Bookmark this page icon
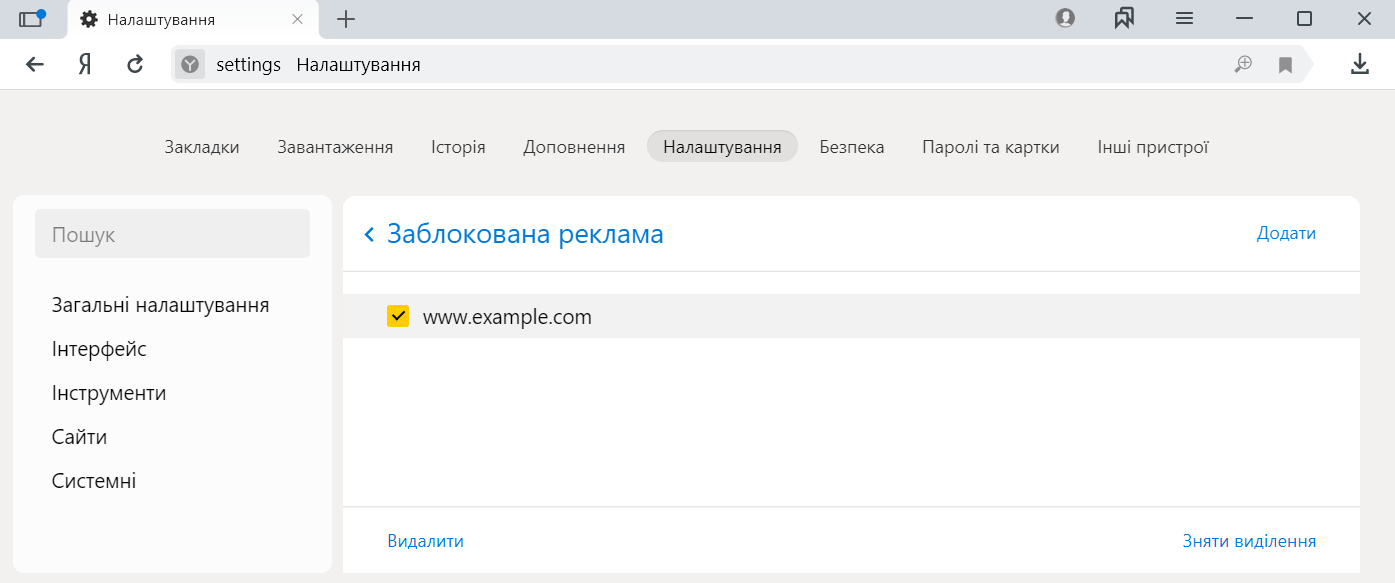Screen dimensions: 1395x583 click(1285, 65)
